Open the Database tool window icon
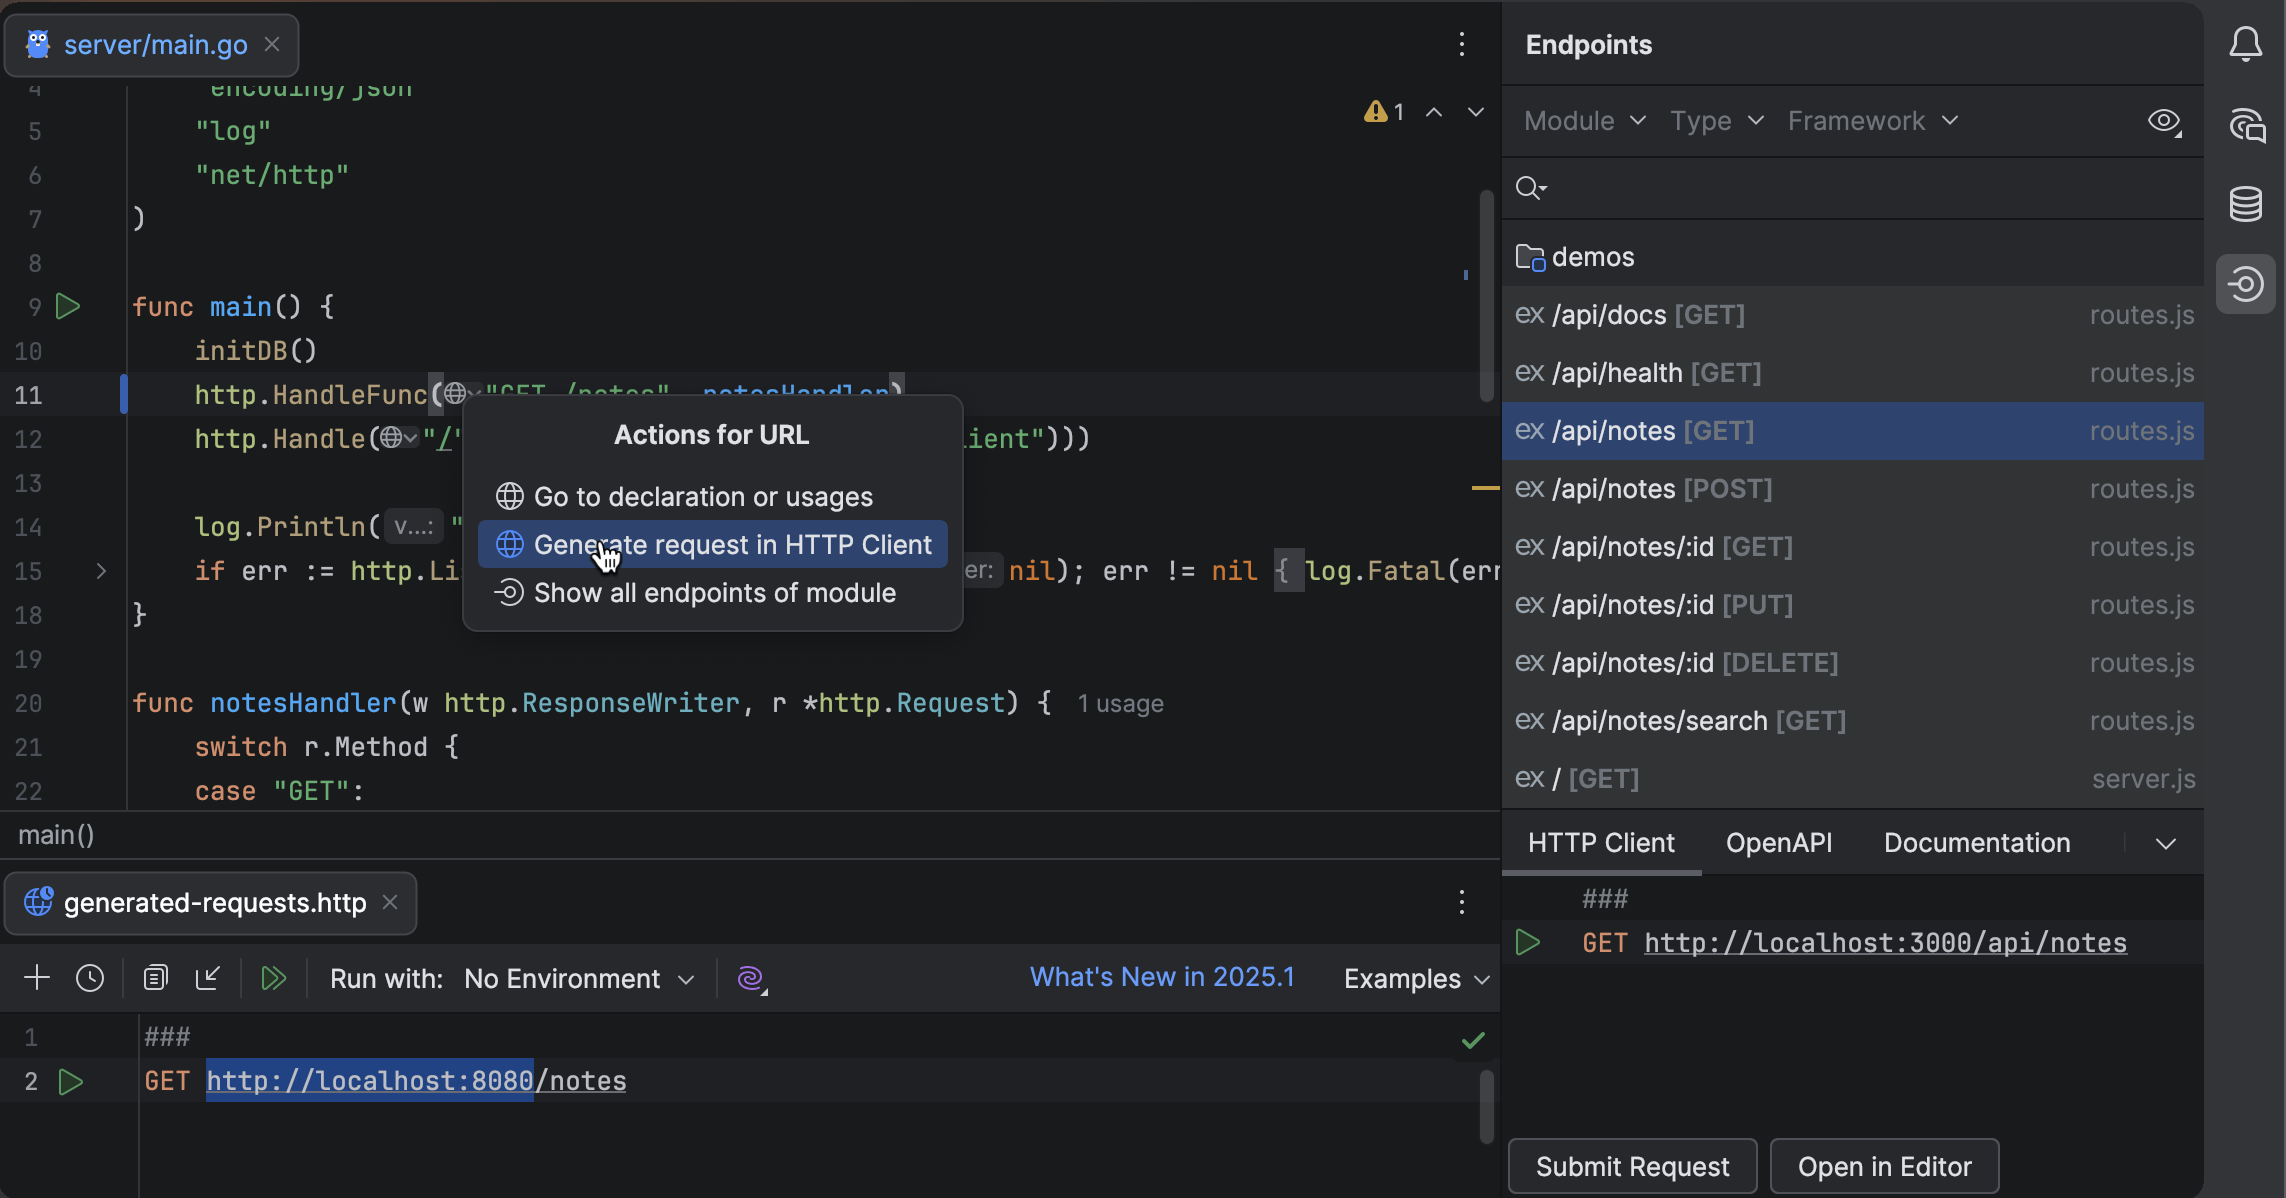 [2245, 204]
